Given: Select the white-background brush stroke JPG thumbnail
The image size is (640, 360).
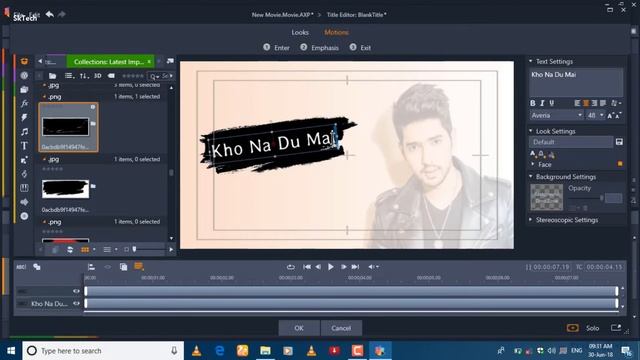Looking at the screenshot, I should coord(65,189).
